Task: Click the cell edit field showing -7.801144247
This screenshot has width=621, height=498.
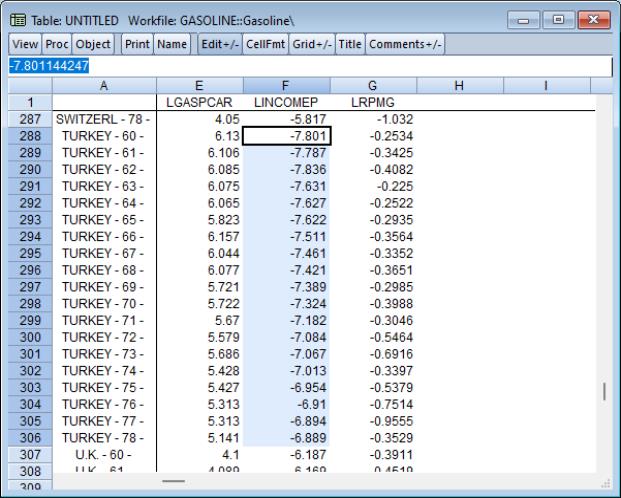Action: click(x=300, y=67)
